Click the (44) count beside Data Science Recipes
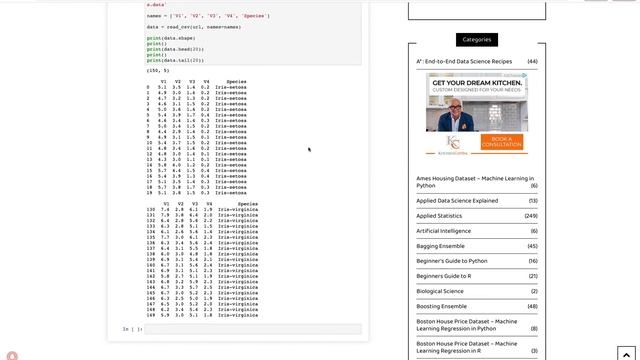Image resolution: width=640 pixels, height=360 pixels. (532, 61)
